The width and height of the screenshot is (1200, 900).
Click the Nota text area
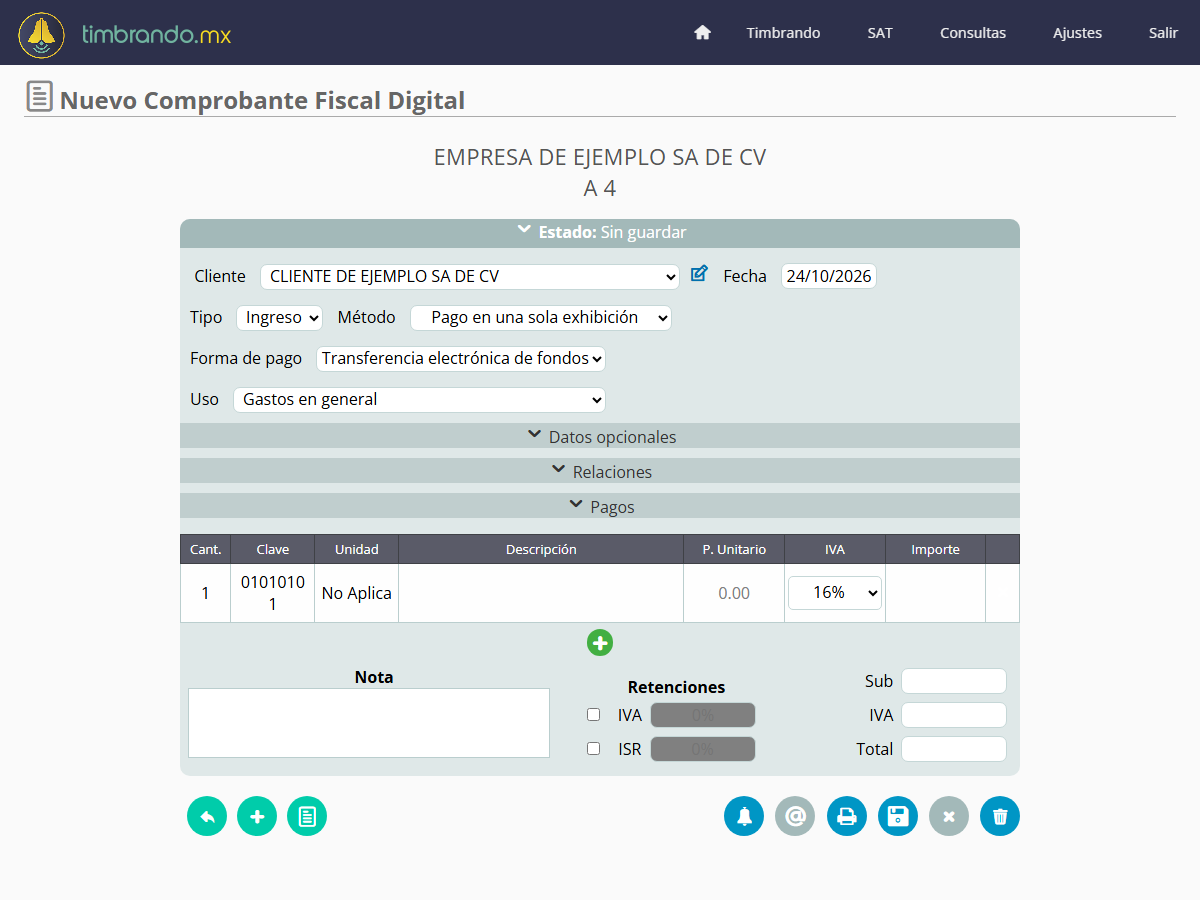point(369,723)
